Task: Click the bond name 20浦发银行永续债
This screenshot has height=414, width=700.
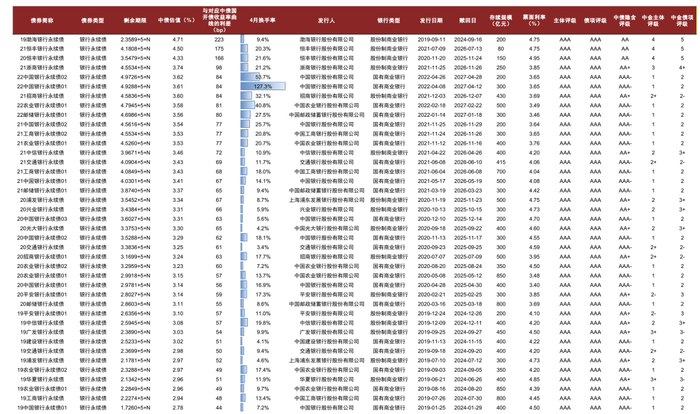Action: 42,200
